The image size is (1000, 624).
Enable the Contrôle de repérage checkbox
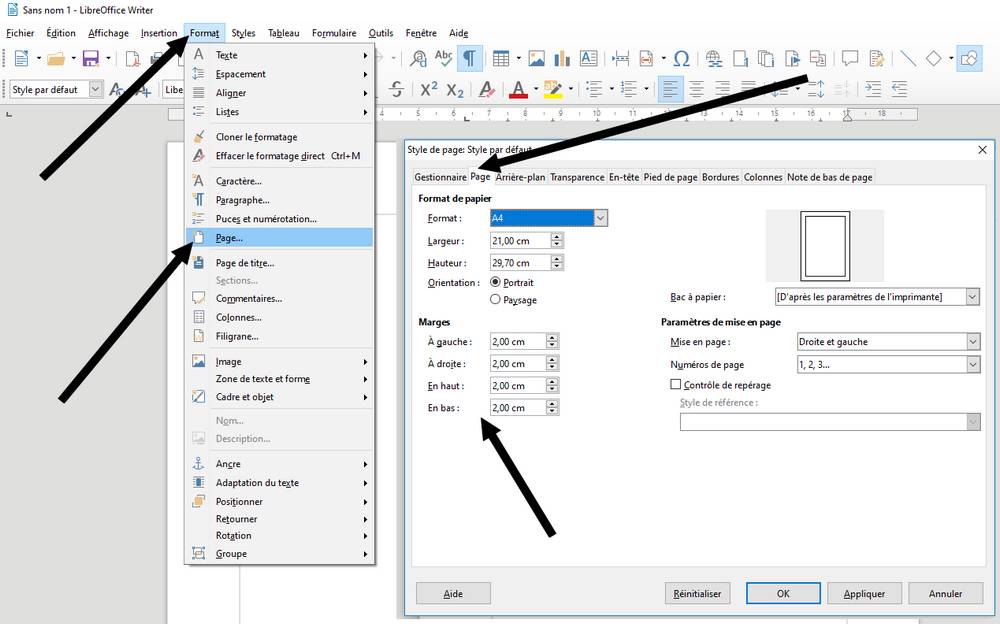point(676,385)
